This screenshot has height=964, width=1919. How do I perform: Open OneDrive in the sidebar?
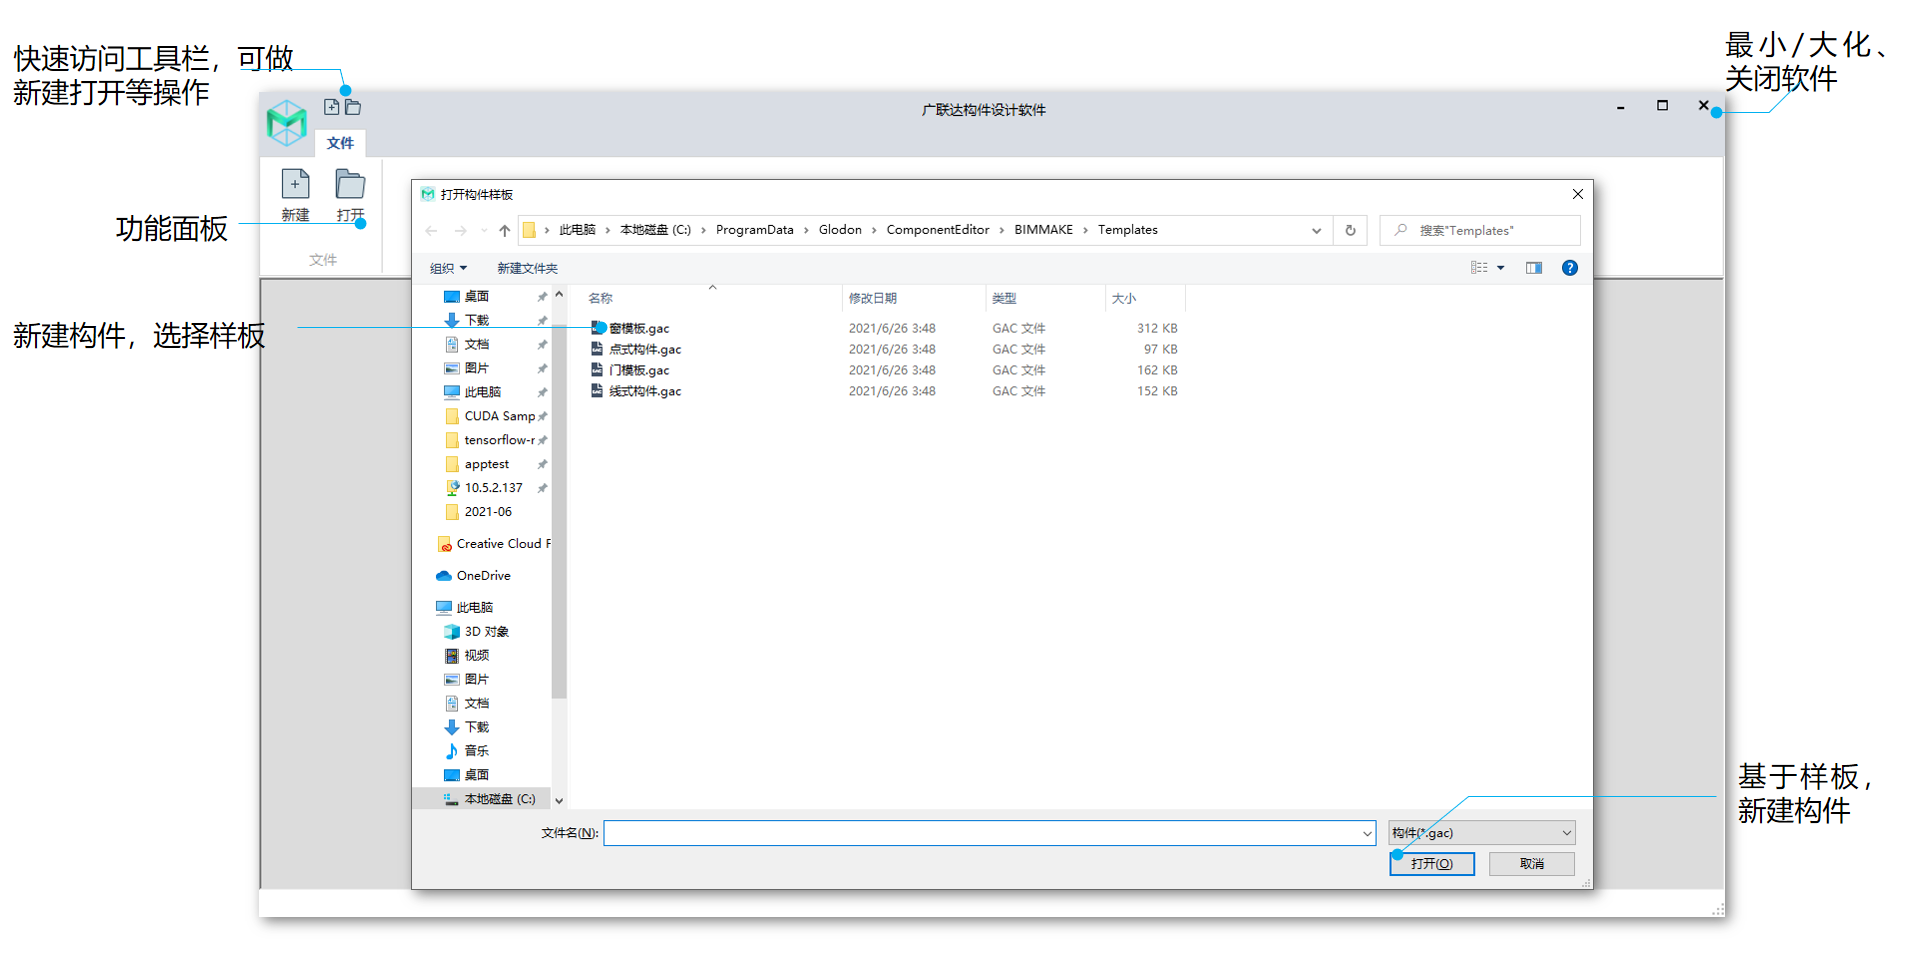click(483, 576)
